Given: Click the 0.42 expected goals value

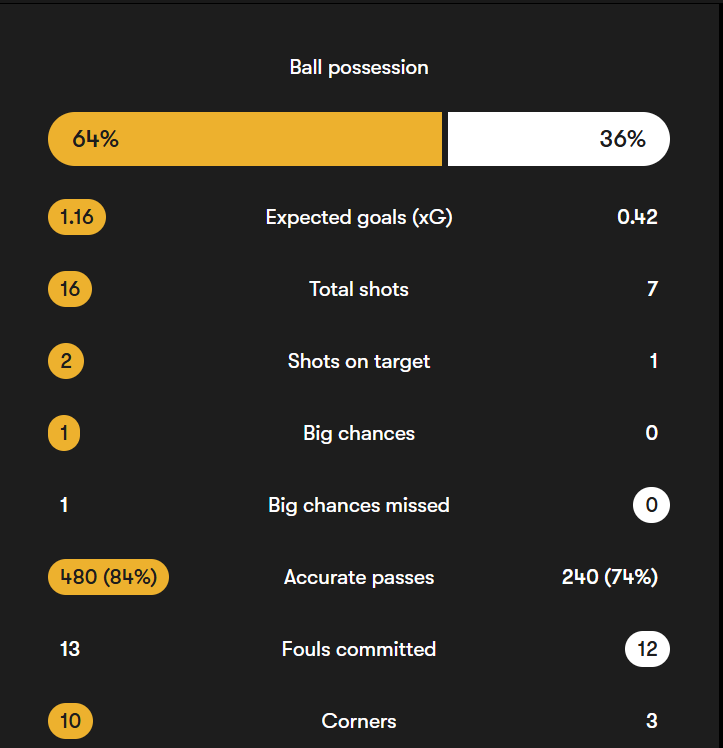Looking at the screenshot, I should (x=637, y=217).
